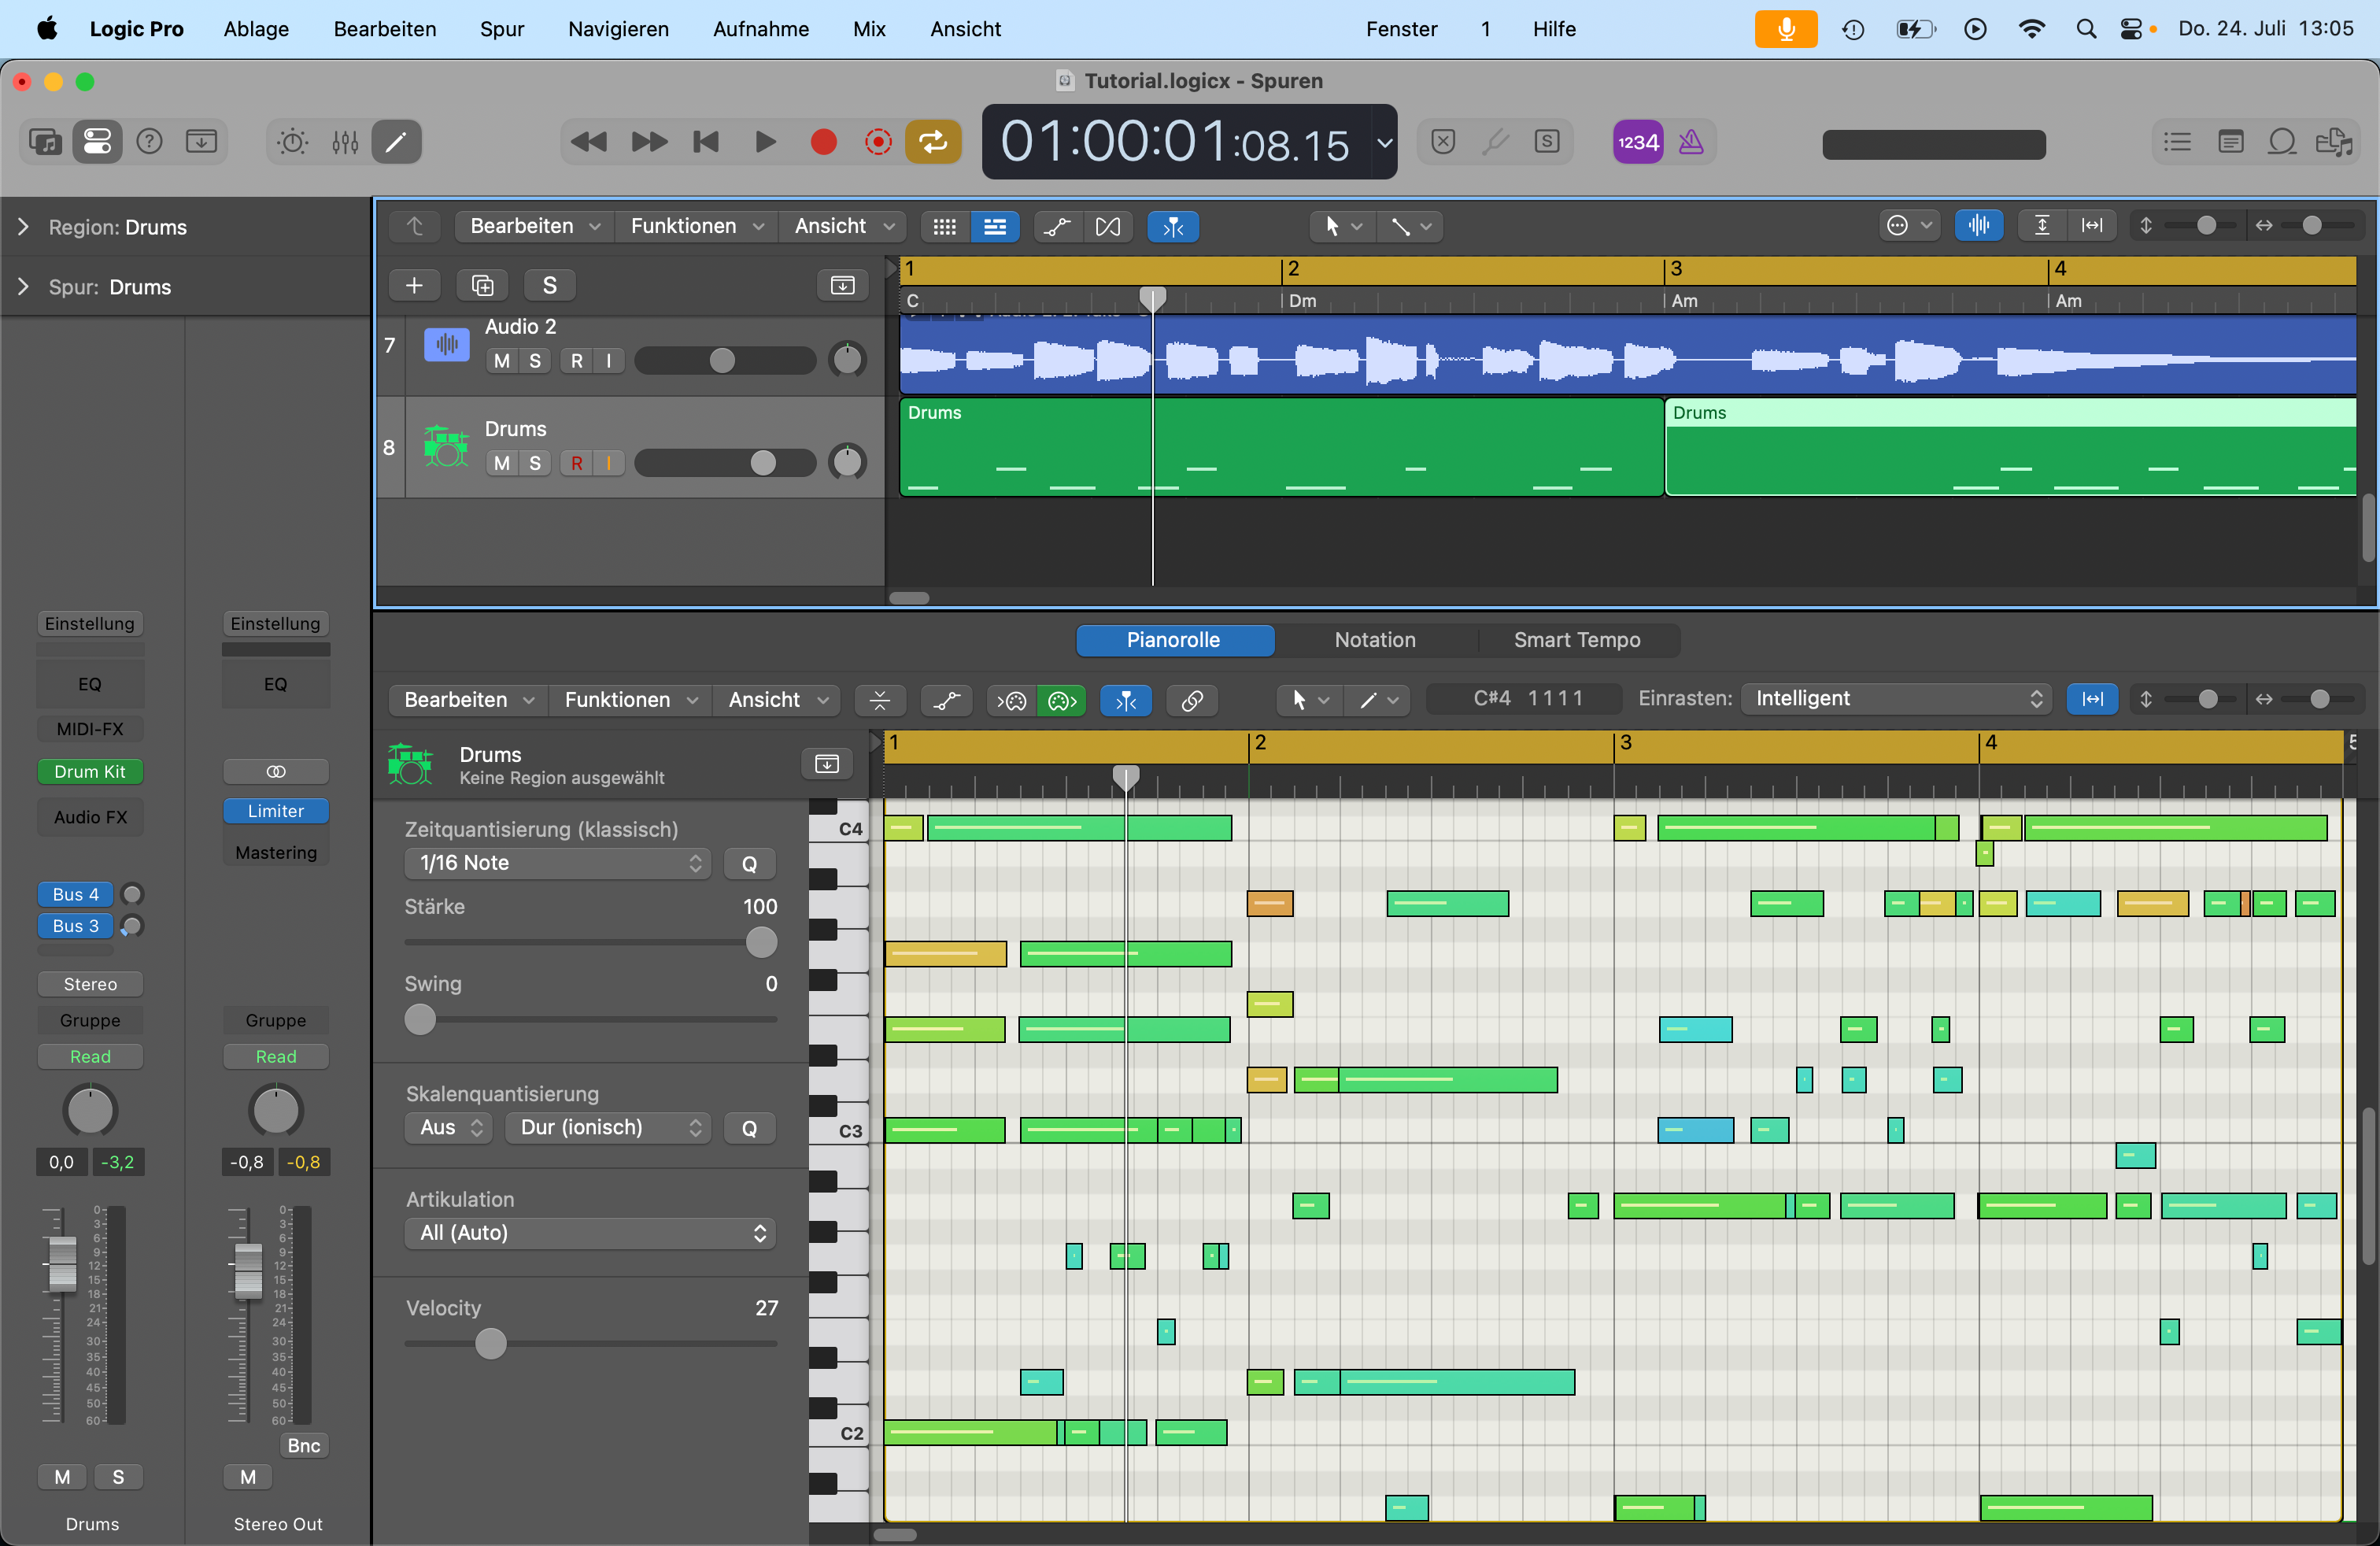This screenshot has width=2380, height=1546.
Task: Open the Library button in control bar
Action: [45, 142]
